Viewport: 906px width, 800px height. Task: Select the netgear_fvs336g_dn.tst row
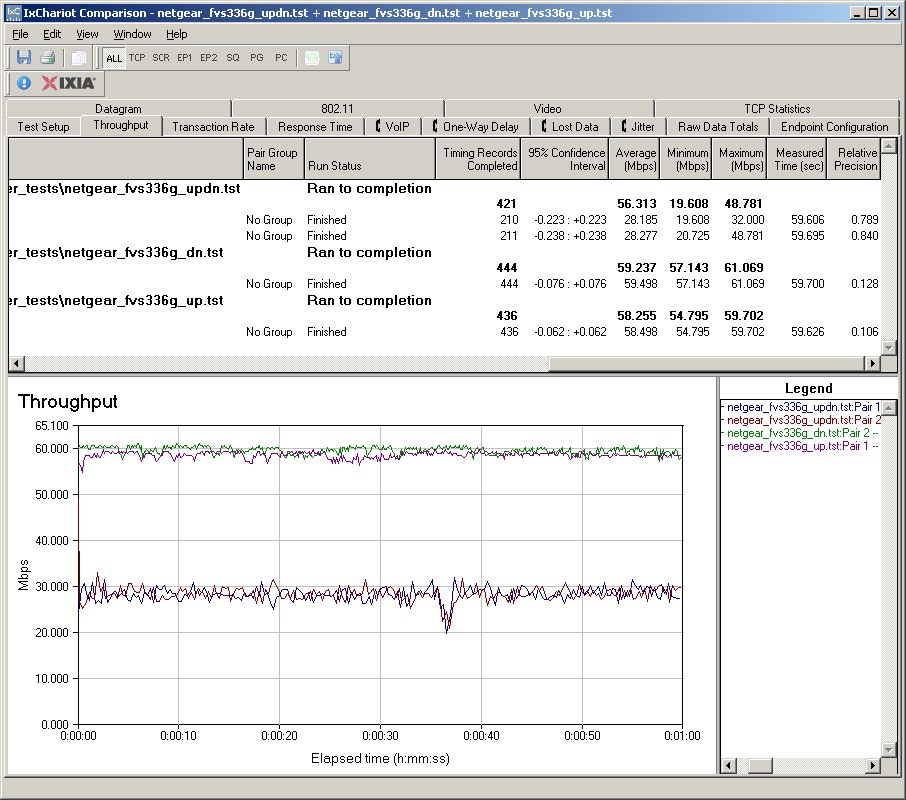tap(444, 252)
